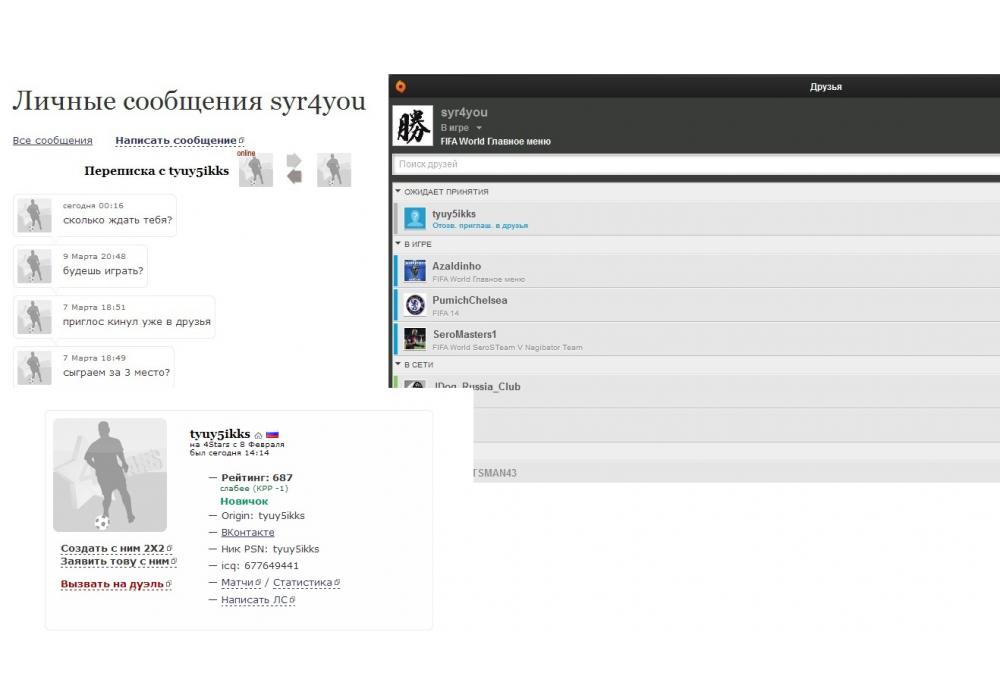Open the 'Все сообщения' link
The width and height of the screenshot is (1000, 700).
pos(52,140)
